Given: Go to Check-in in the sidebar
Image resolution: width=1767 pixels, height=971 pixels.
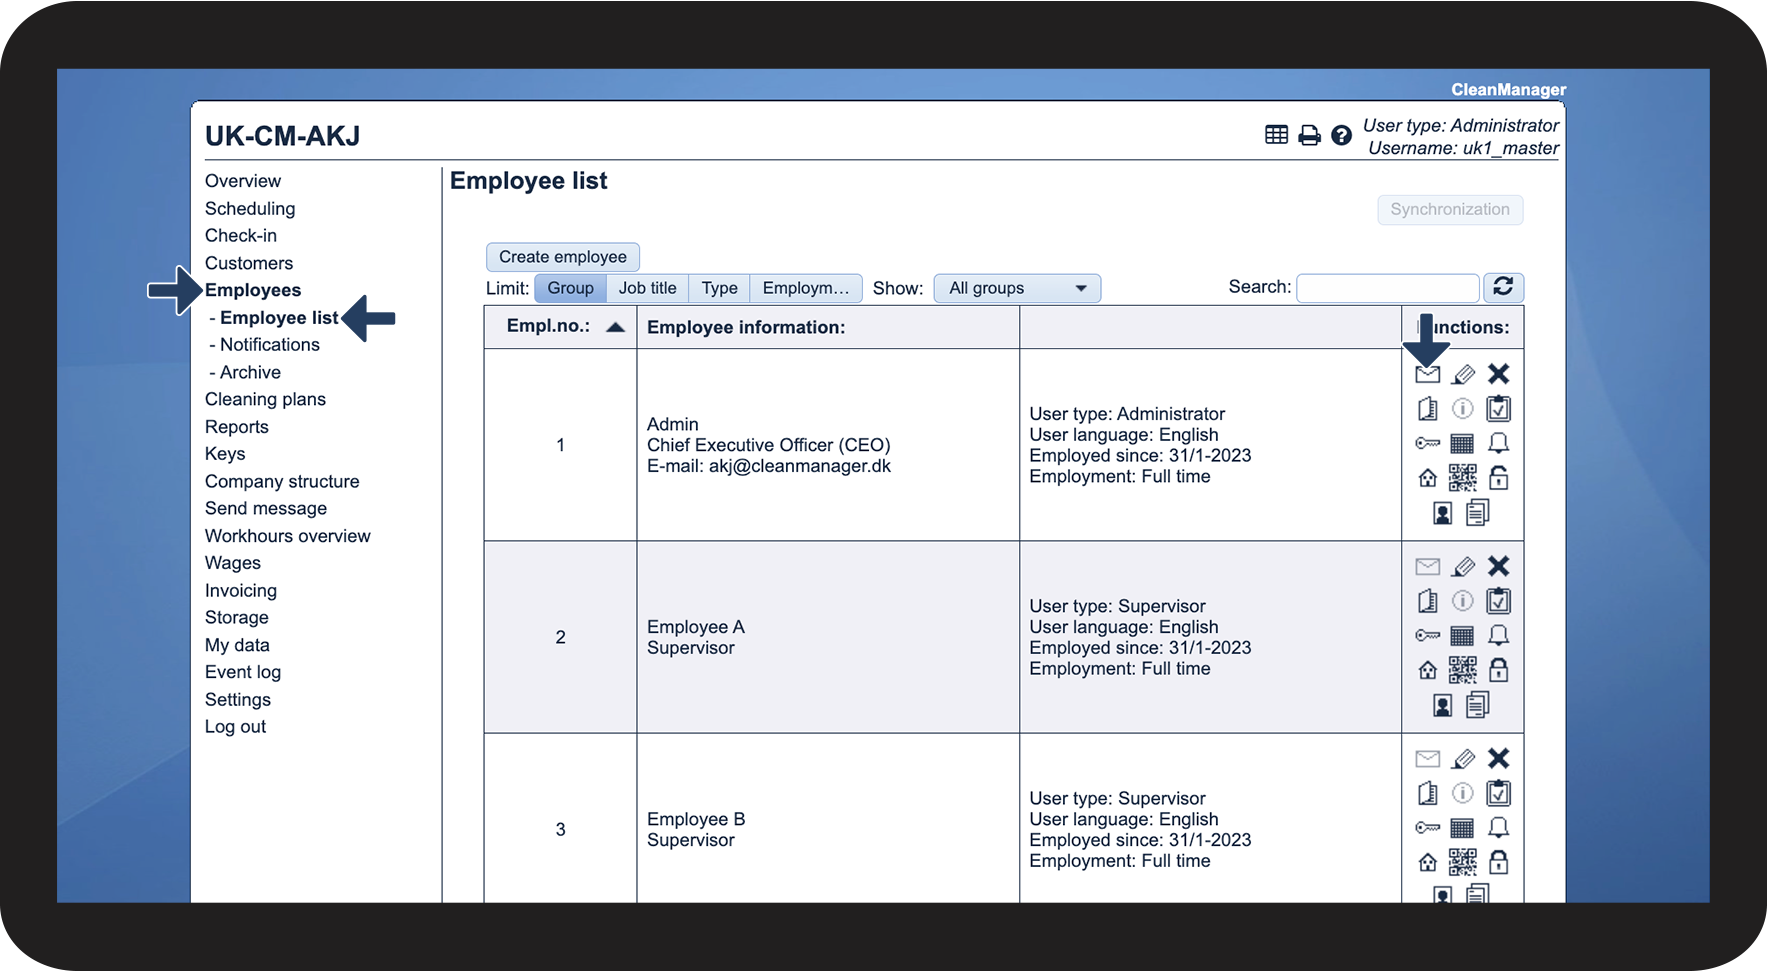Looking at the screenshot, I should pos(241,235).
